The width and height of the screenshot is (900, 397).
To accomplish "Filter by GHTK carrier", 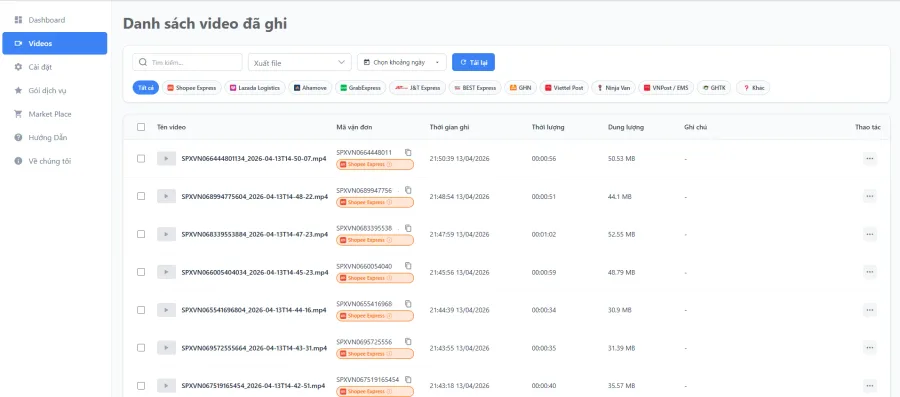I will click(x=715, y=88).
